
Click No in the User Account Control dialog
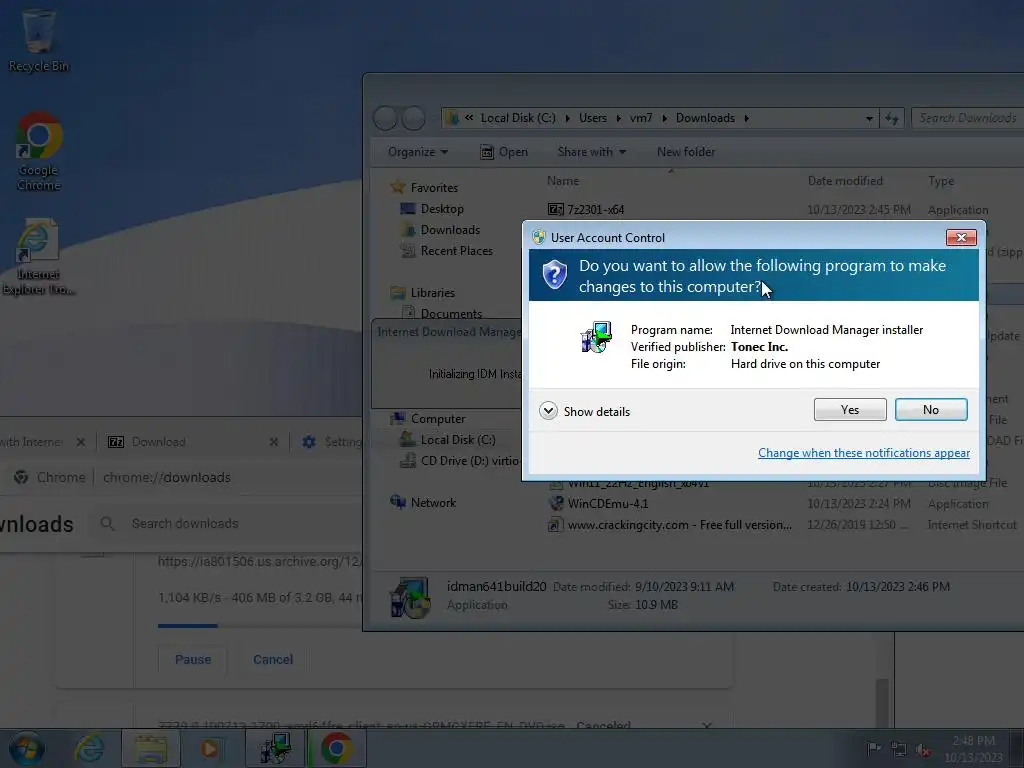pos(931,409)
